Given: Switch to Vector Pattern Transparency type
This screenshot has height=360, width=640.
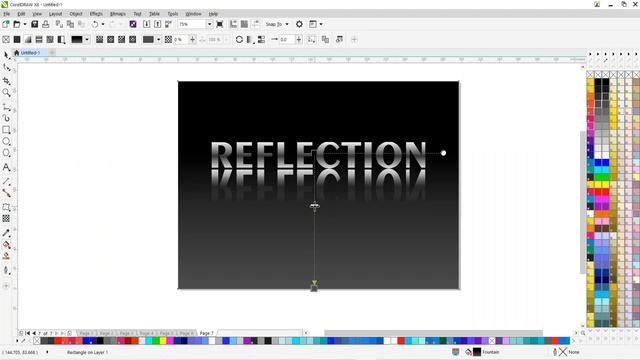Looking at the screenshot, I should (39, 40).
